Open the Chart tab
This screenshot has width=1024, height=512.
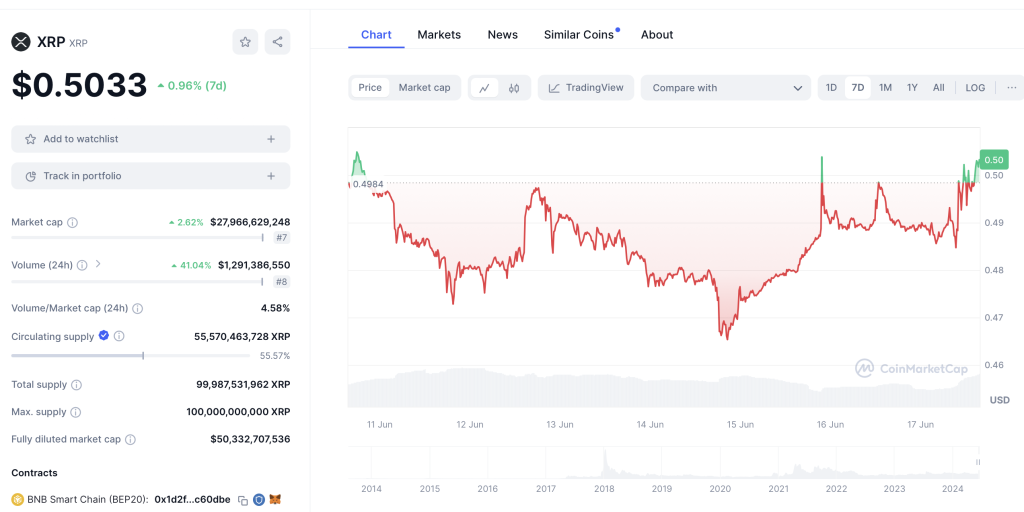click(376, 35)
